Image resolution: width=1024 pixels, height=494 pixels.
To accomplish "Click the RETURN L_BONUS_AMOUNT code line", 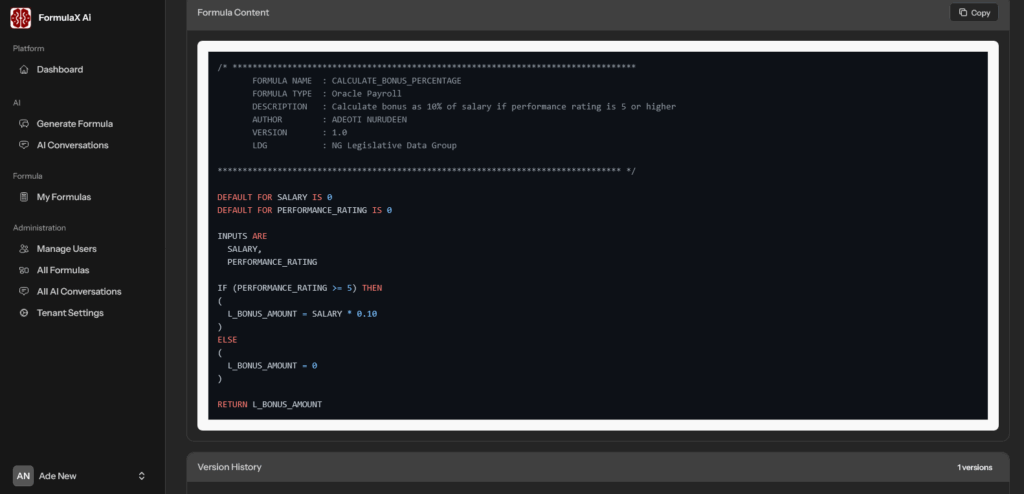I will (x=270, y=404).
